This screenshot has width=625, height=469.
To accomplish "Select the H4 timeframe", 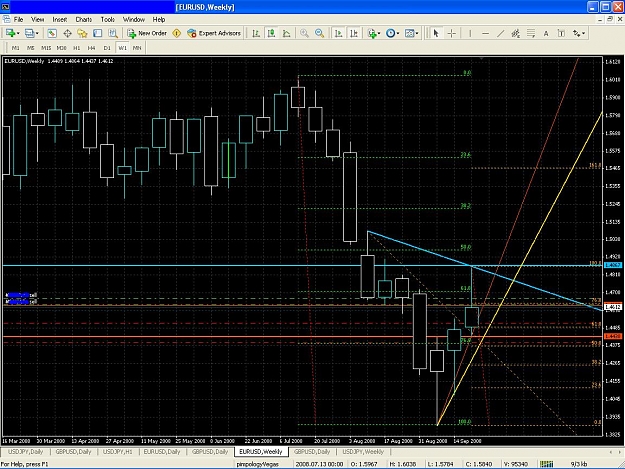I will (x=92, y=48).
